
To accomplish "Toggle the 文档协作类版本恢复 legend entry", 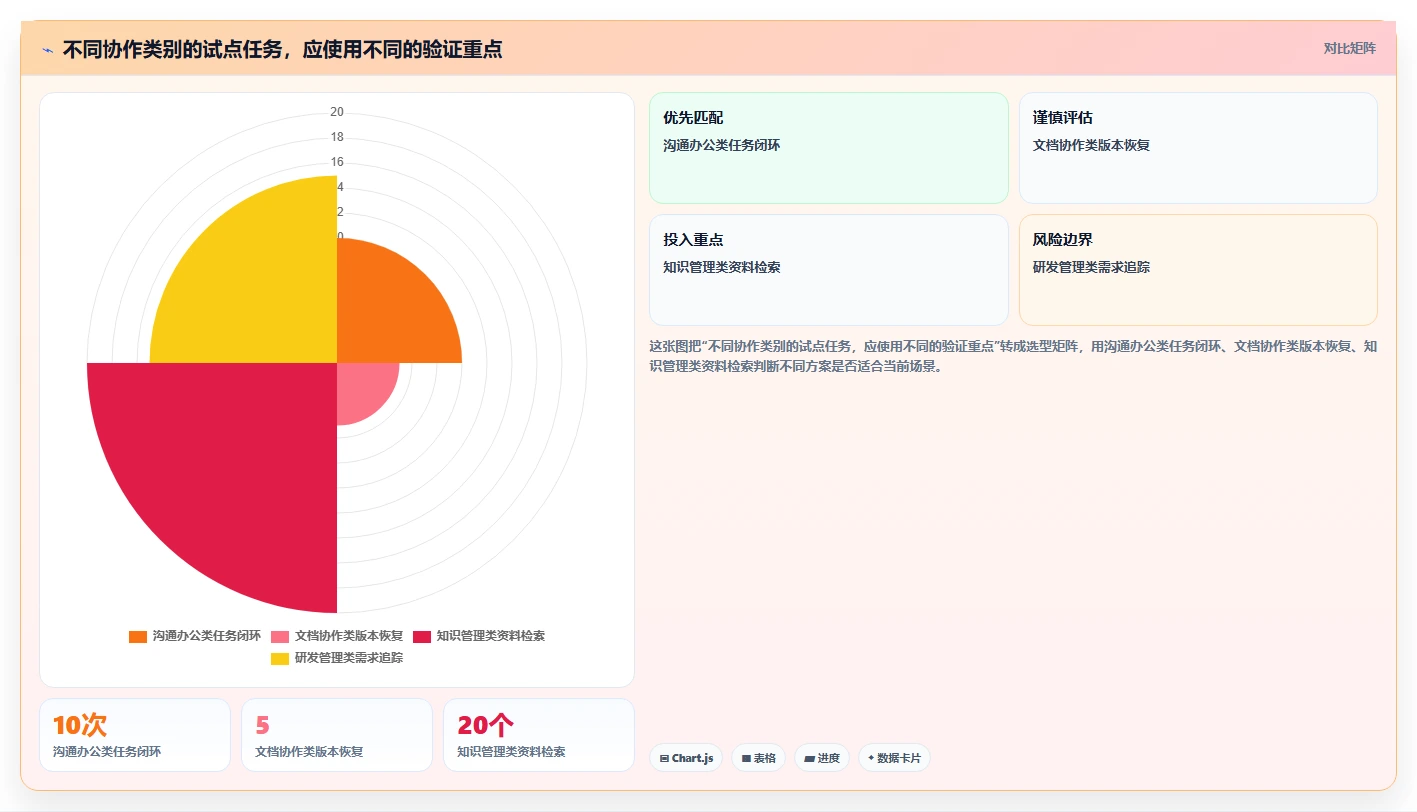I will [x=337, y=636].
